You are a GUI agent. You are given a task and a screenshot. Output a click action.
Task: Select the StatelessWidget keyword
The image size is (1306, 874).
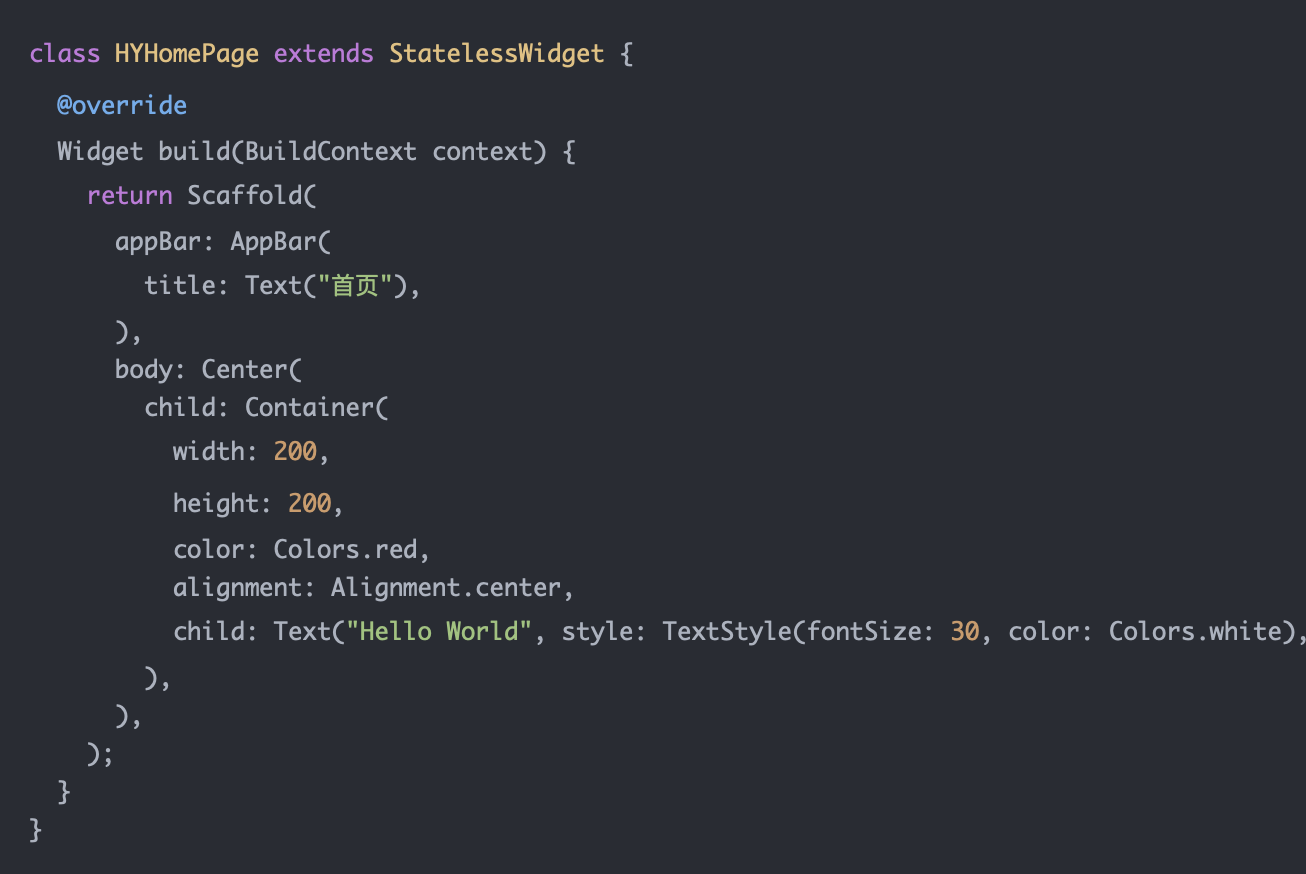pos(497,53)
